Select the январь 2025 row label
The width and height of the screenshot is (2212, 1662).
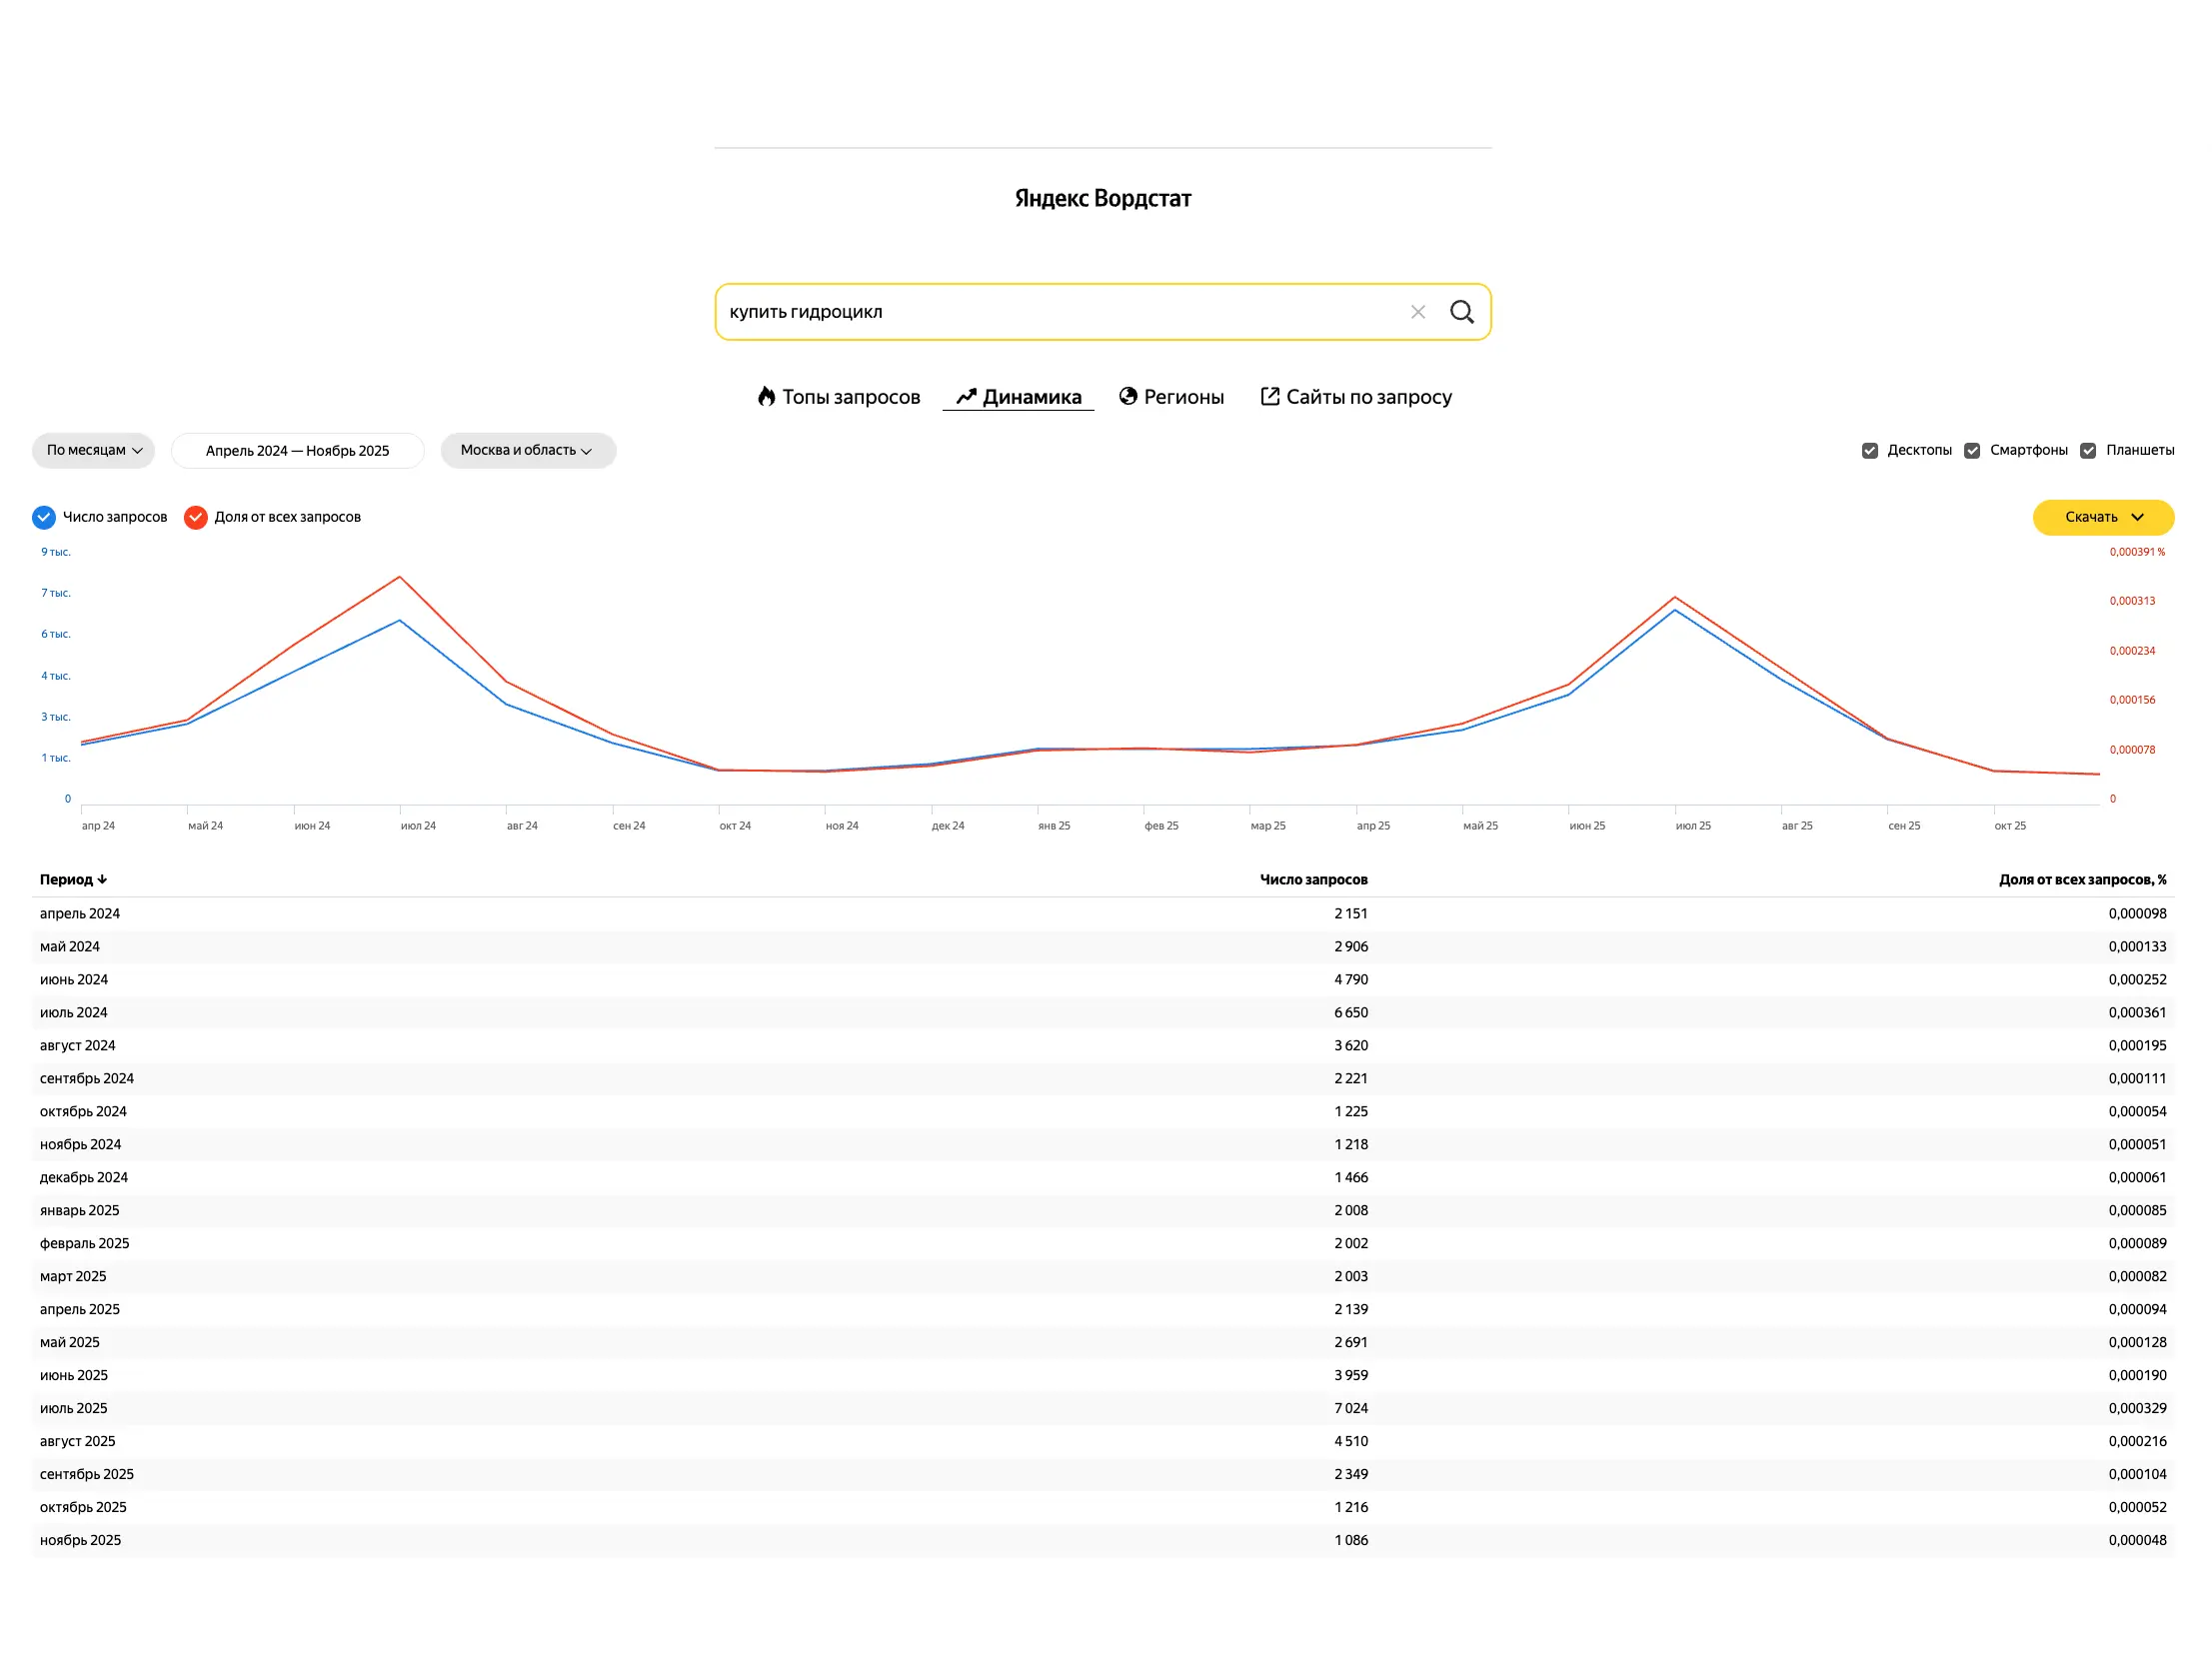click(x=79, y=1211)
